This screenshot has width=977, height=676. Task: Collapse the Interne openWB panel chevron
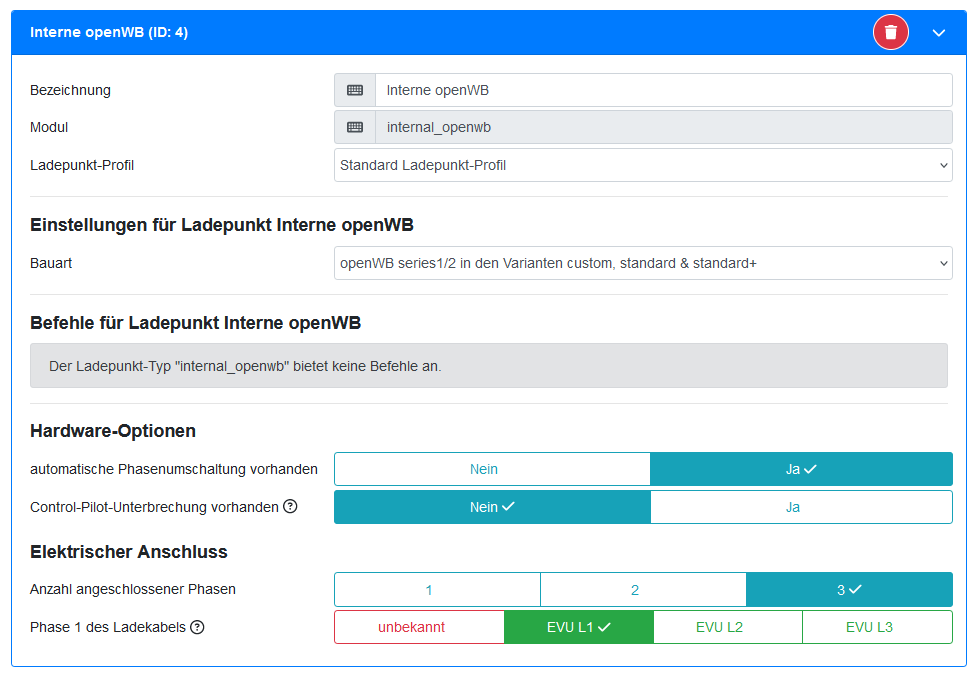pos(939,33)
